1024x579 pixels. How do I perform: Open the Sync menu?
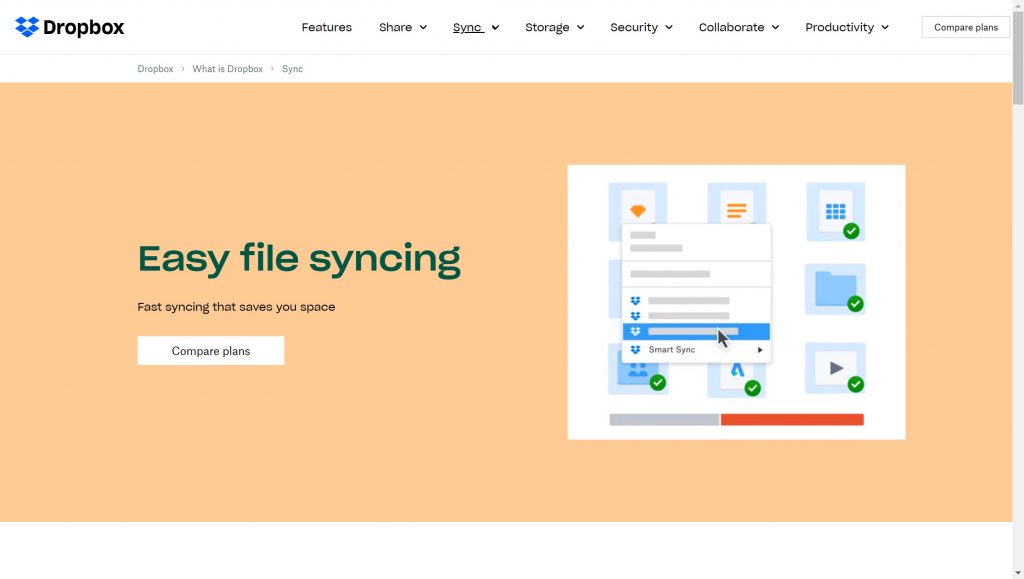click(x=468, y=27)
